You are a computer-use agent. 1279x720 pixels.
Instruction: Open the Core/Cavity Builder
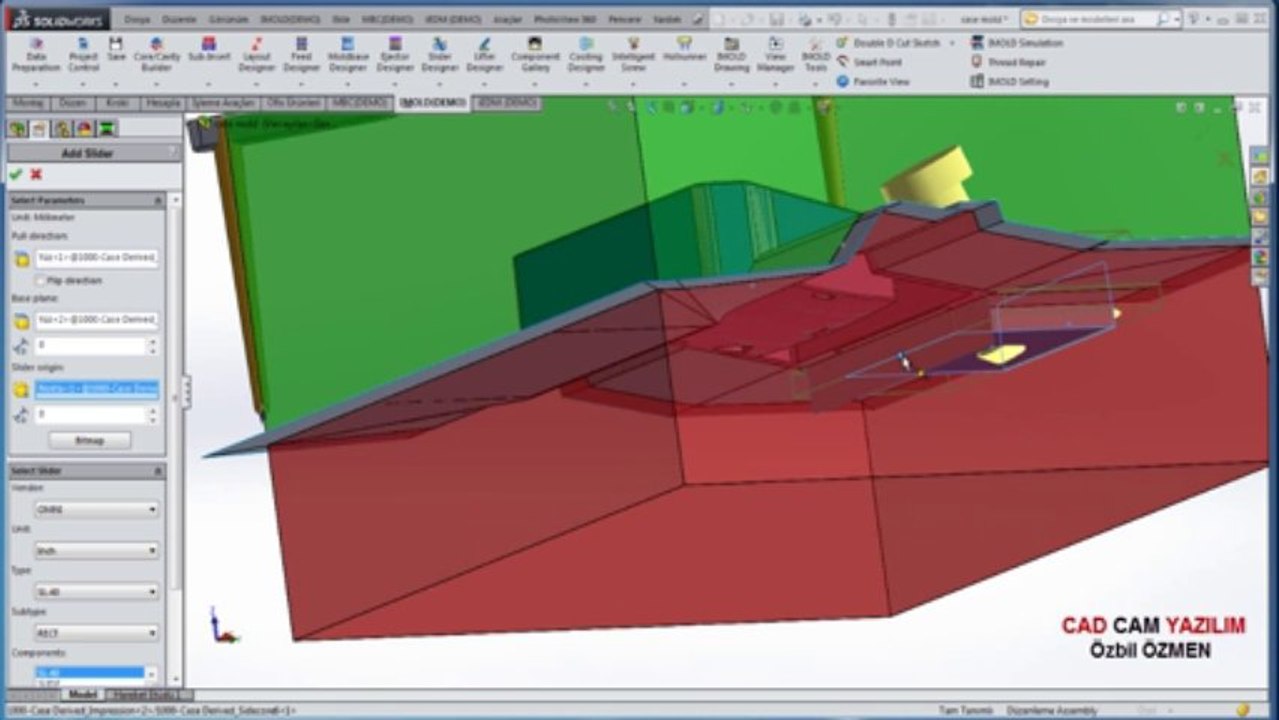point(157,55)
